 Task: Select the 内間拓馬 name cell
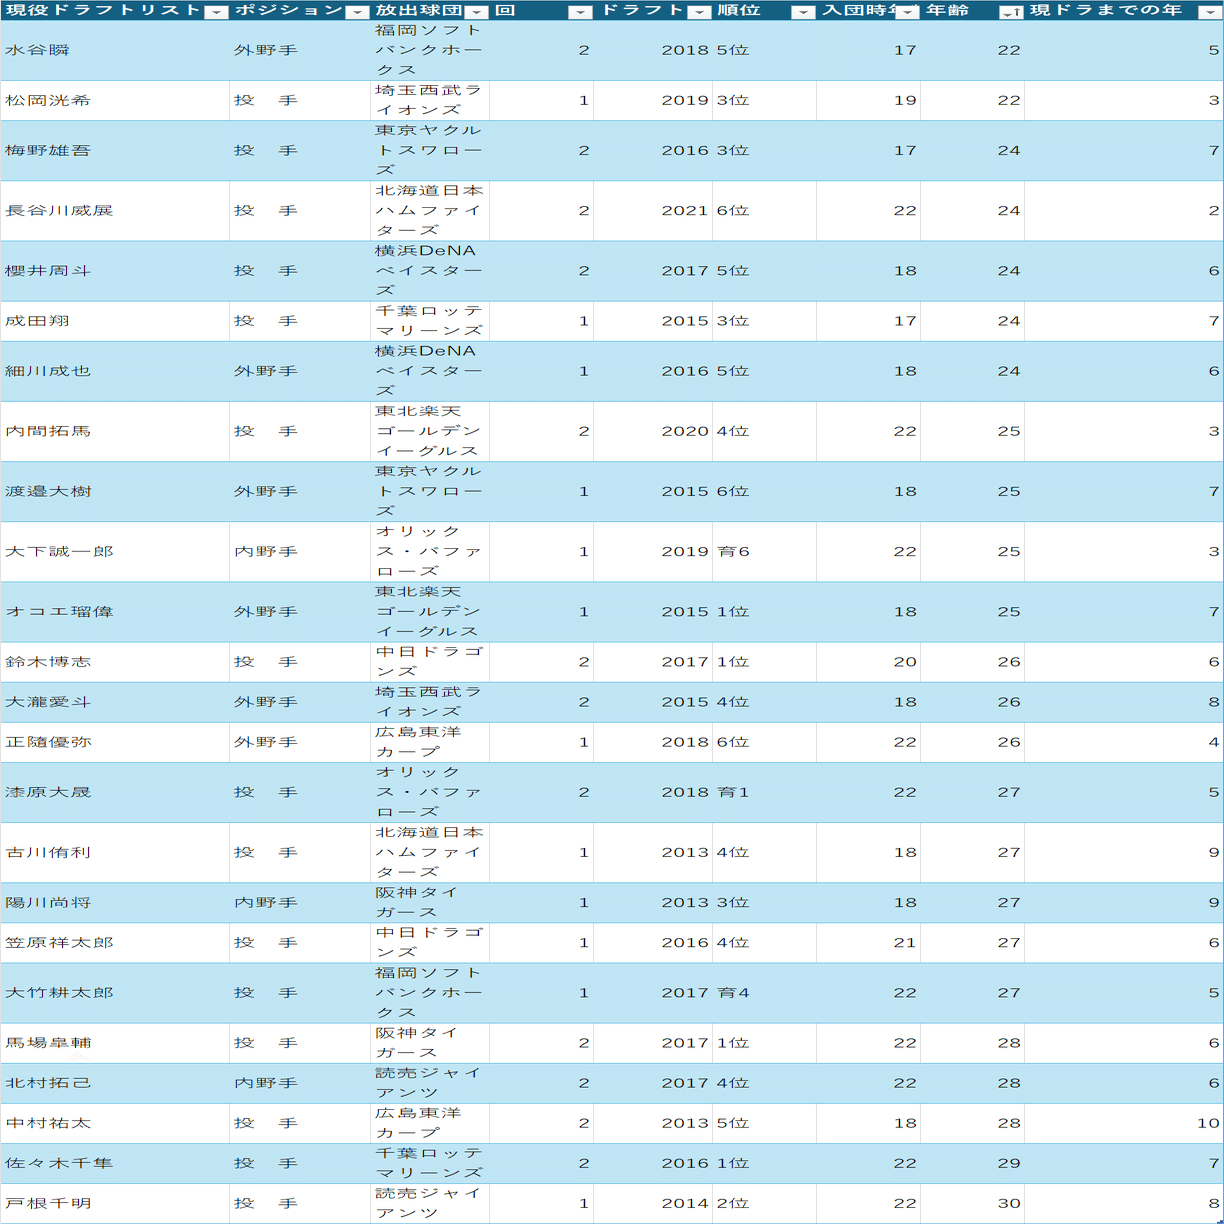point(115,431)
